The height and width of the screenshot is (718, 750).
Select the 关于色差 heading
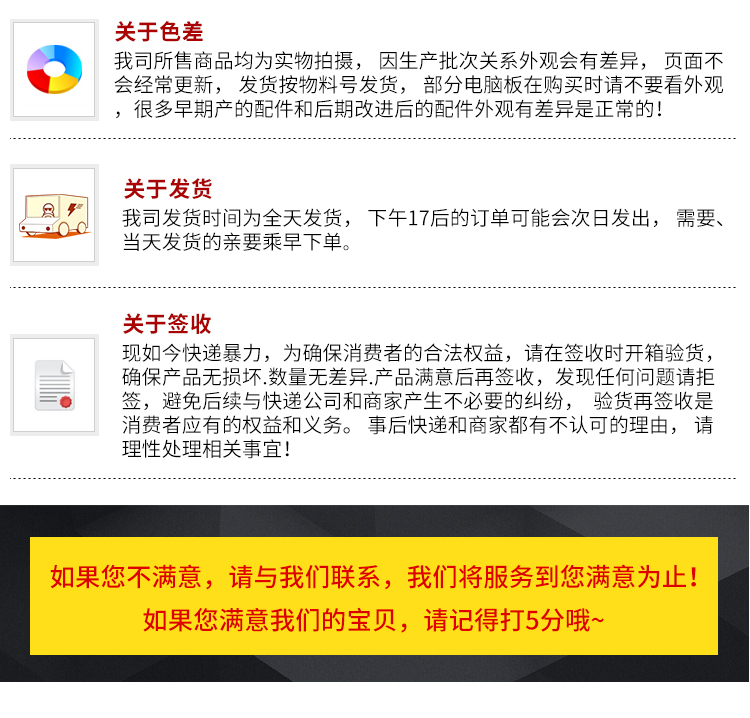[x=159, y=32]
